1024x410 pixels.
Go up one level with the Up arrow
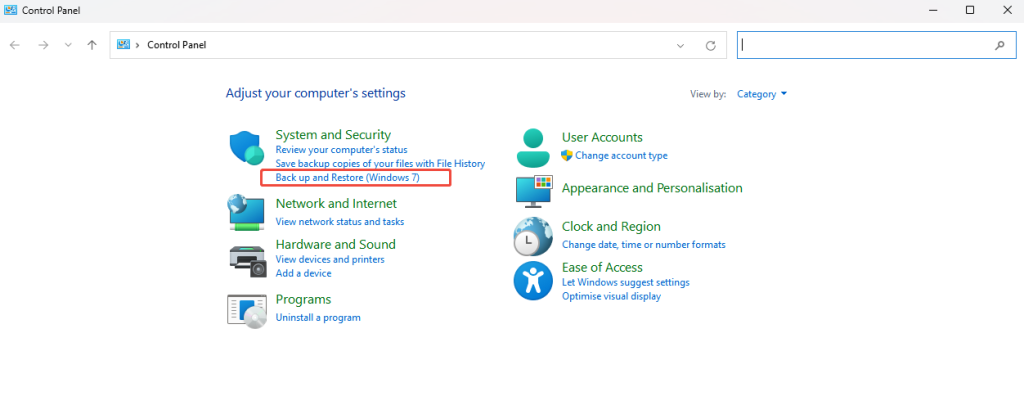point(92,45)
